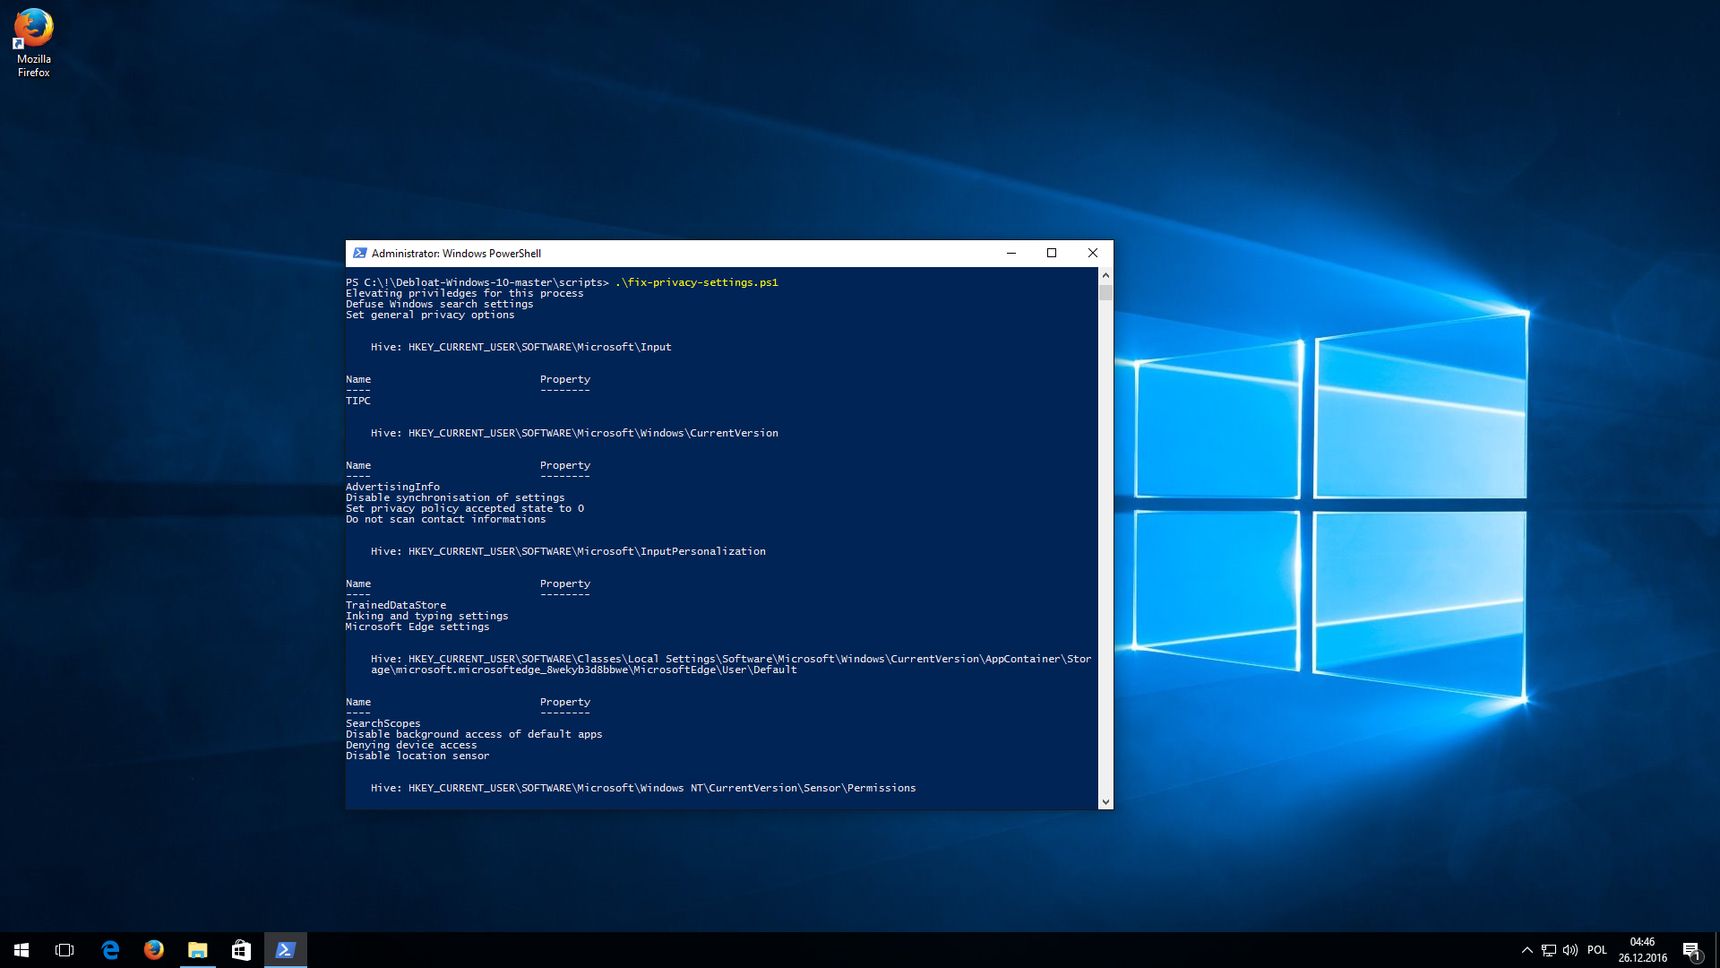The width and height of the screenshot is (1720, 968).
Task: Click 'Disable synchronisation of settings' line
Action: [x=455, y=498]
